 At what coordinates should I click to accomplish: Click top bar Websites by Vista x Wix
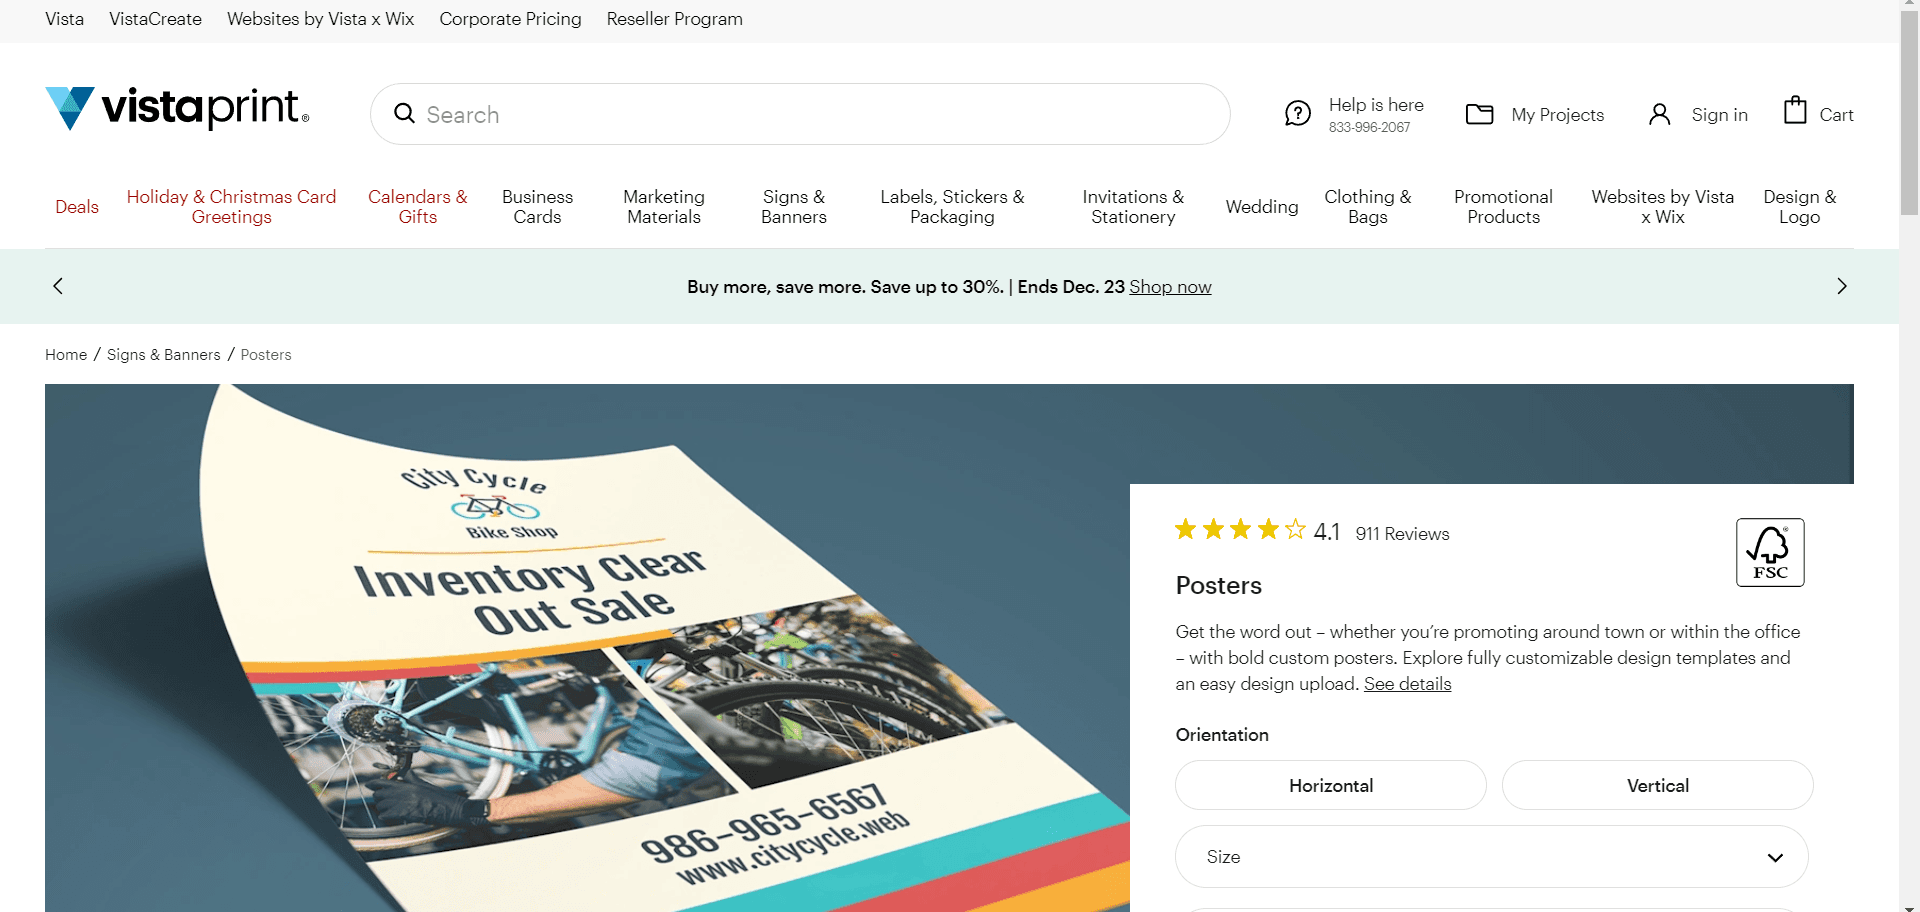tap(320, 19)
